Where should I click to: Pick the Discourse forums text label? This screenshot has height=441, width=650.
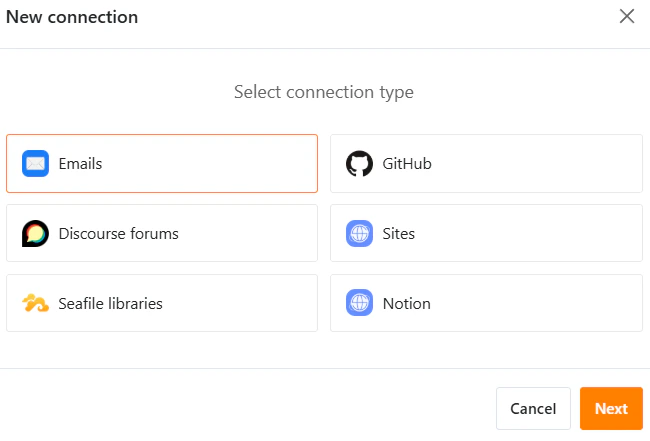[118, 233]
